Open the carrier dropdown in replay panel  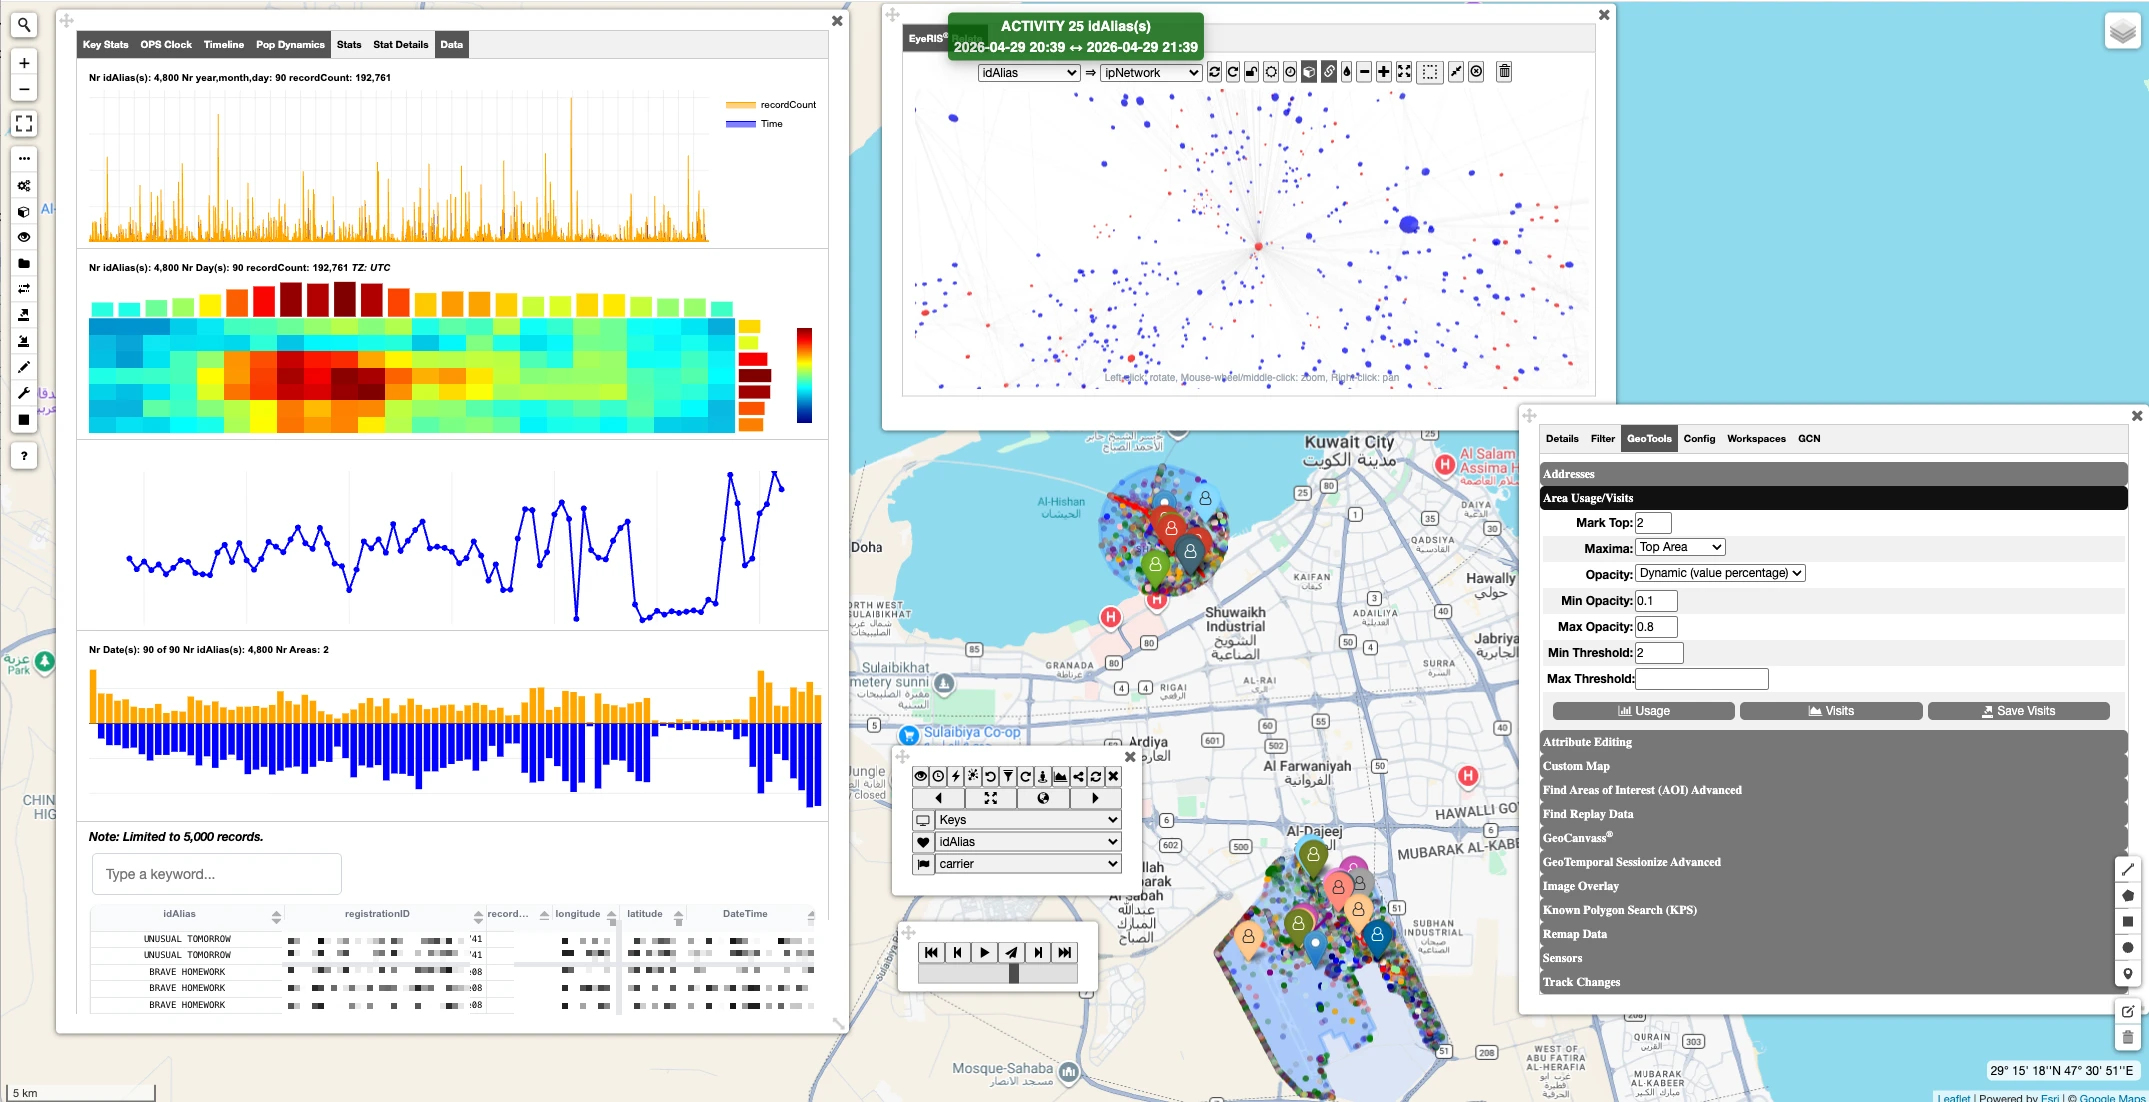click(1028, 864)
